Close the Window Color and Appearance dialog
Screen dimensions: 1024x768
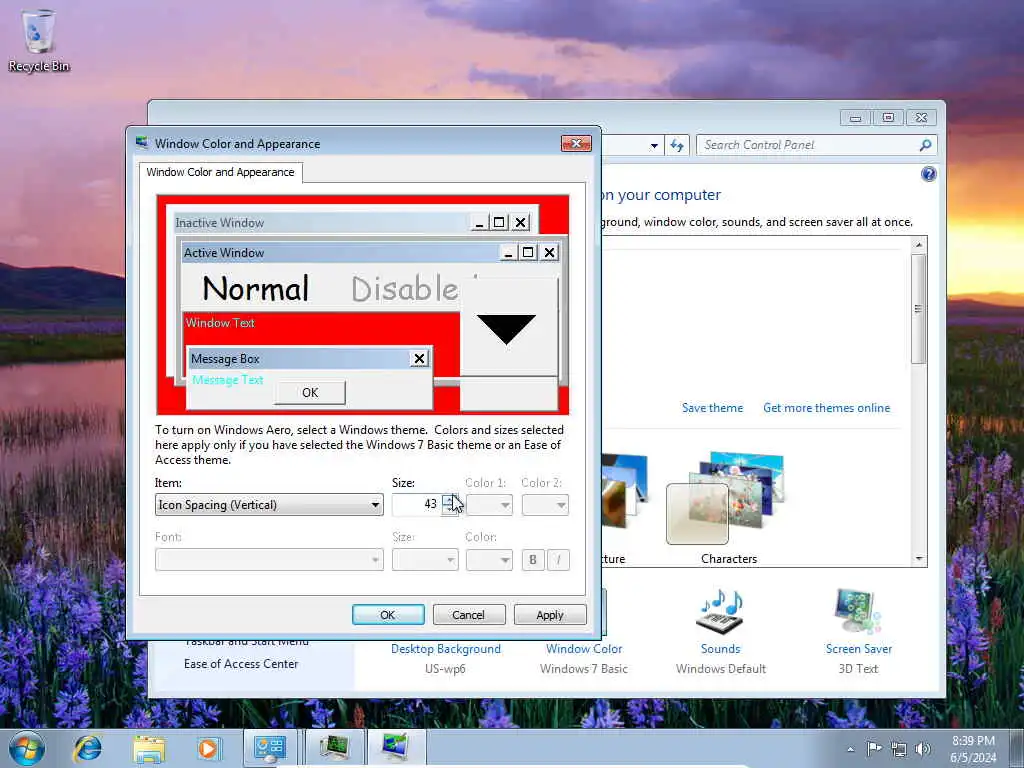(576, 143)
